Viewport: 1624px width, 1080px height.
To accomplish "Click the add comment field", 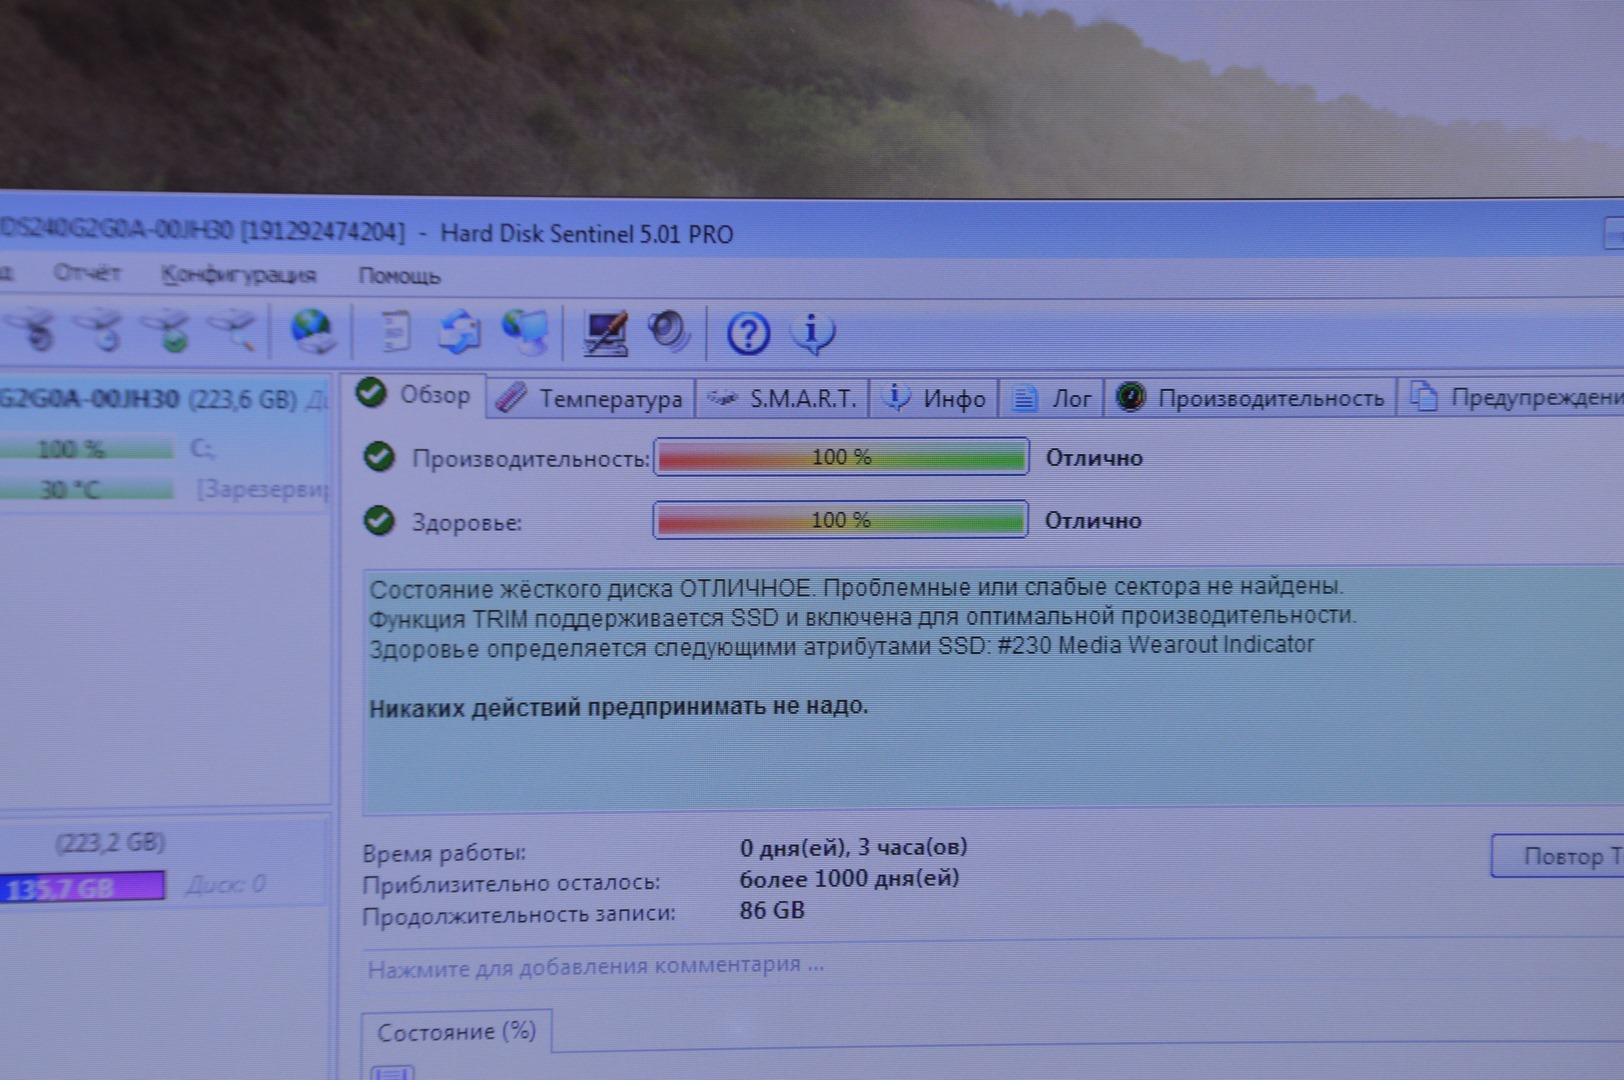I will coord(596,967).
